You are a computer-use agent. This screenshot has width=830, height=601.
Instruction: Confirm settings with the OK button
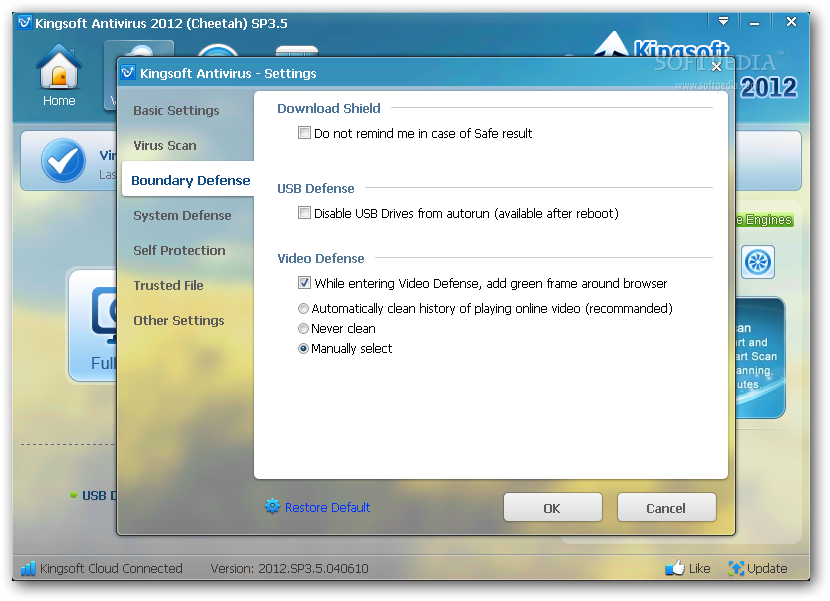pos(553,507)
